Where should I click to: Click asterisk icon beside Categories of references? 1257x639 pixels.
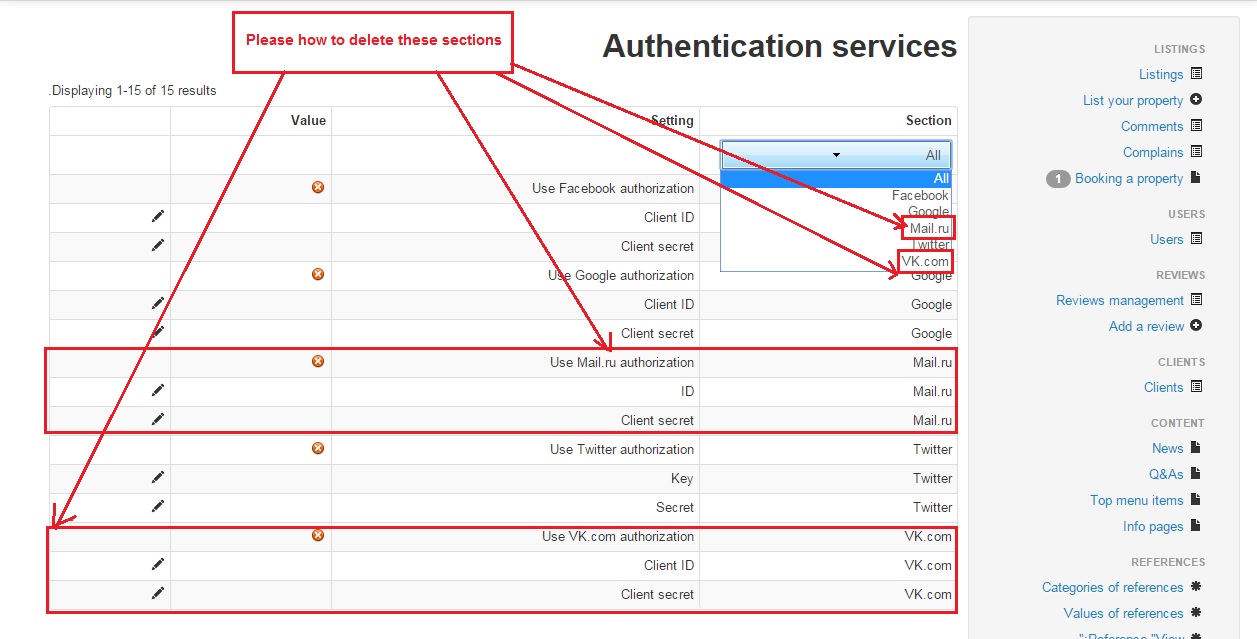pos(1196,587)
